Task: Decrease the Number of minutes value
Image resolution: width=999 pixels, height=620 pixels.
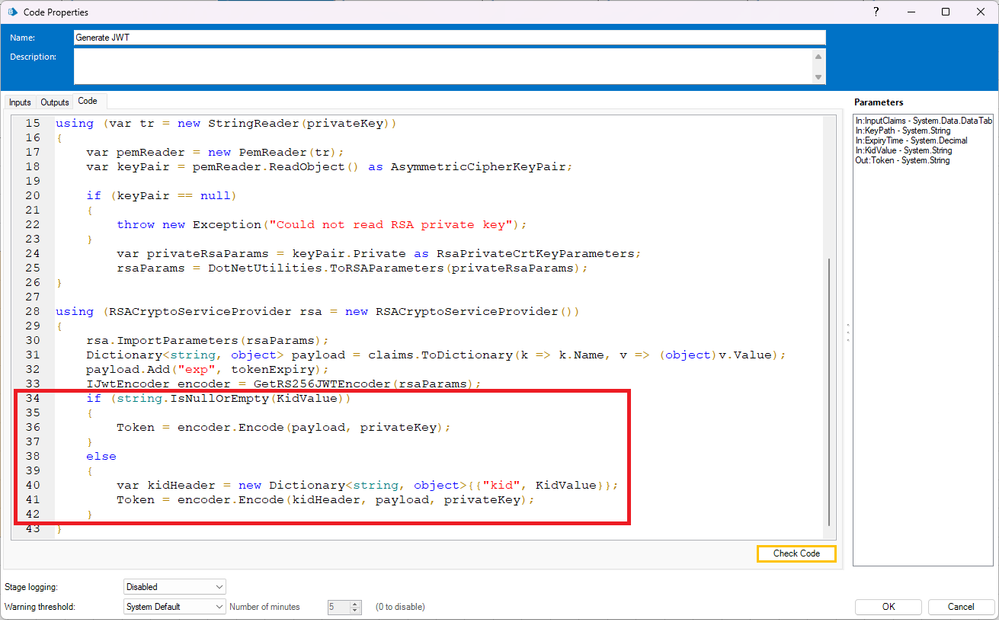Action: click(x=355, y=610)
